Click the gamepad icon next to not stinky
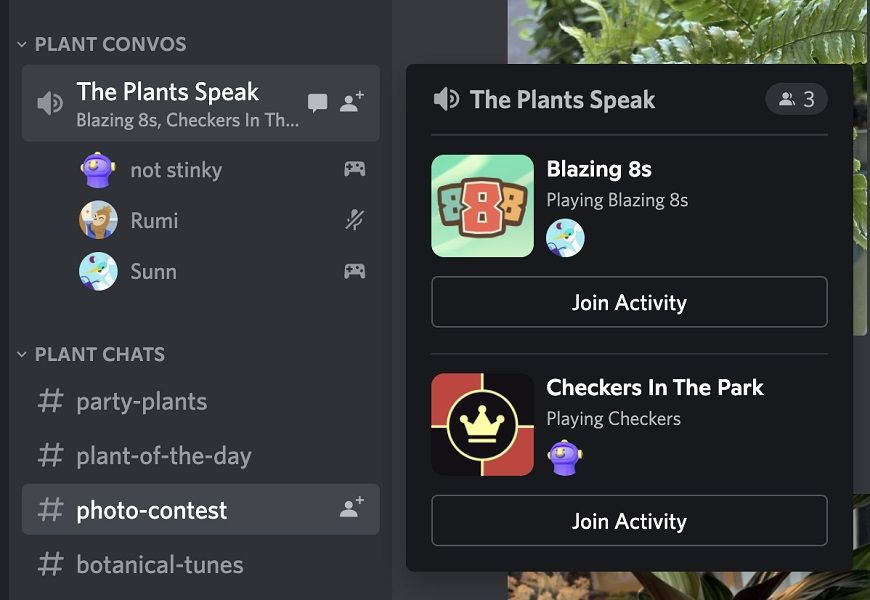Image resolution: width=870 pixels, height=600 pixels. pyautogui.click(x=355, y=169)
